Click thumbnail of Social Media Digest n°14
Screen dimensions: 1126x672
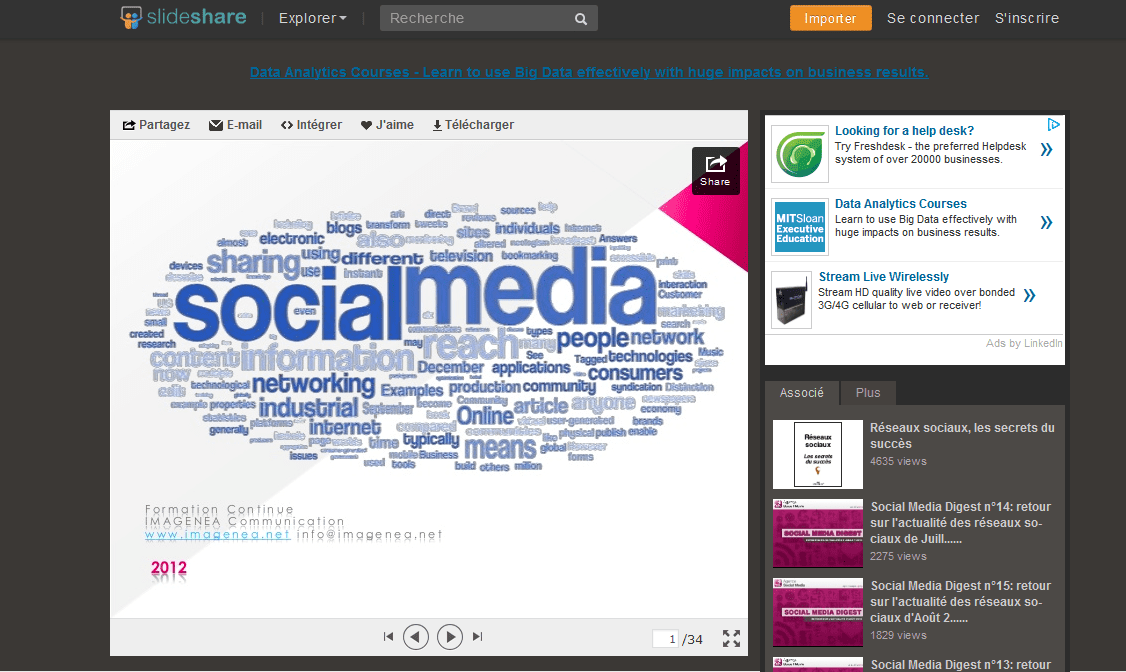click(817, 533)
